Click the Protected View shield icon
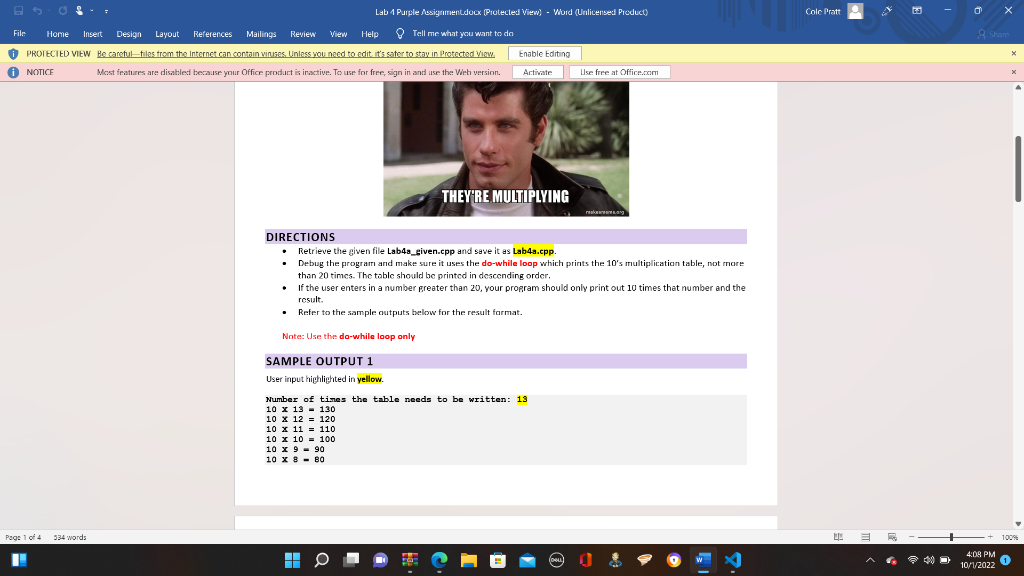The width and height of the screenshot is (1024, 576). [x=13, y=54]
